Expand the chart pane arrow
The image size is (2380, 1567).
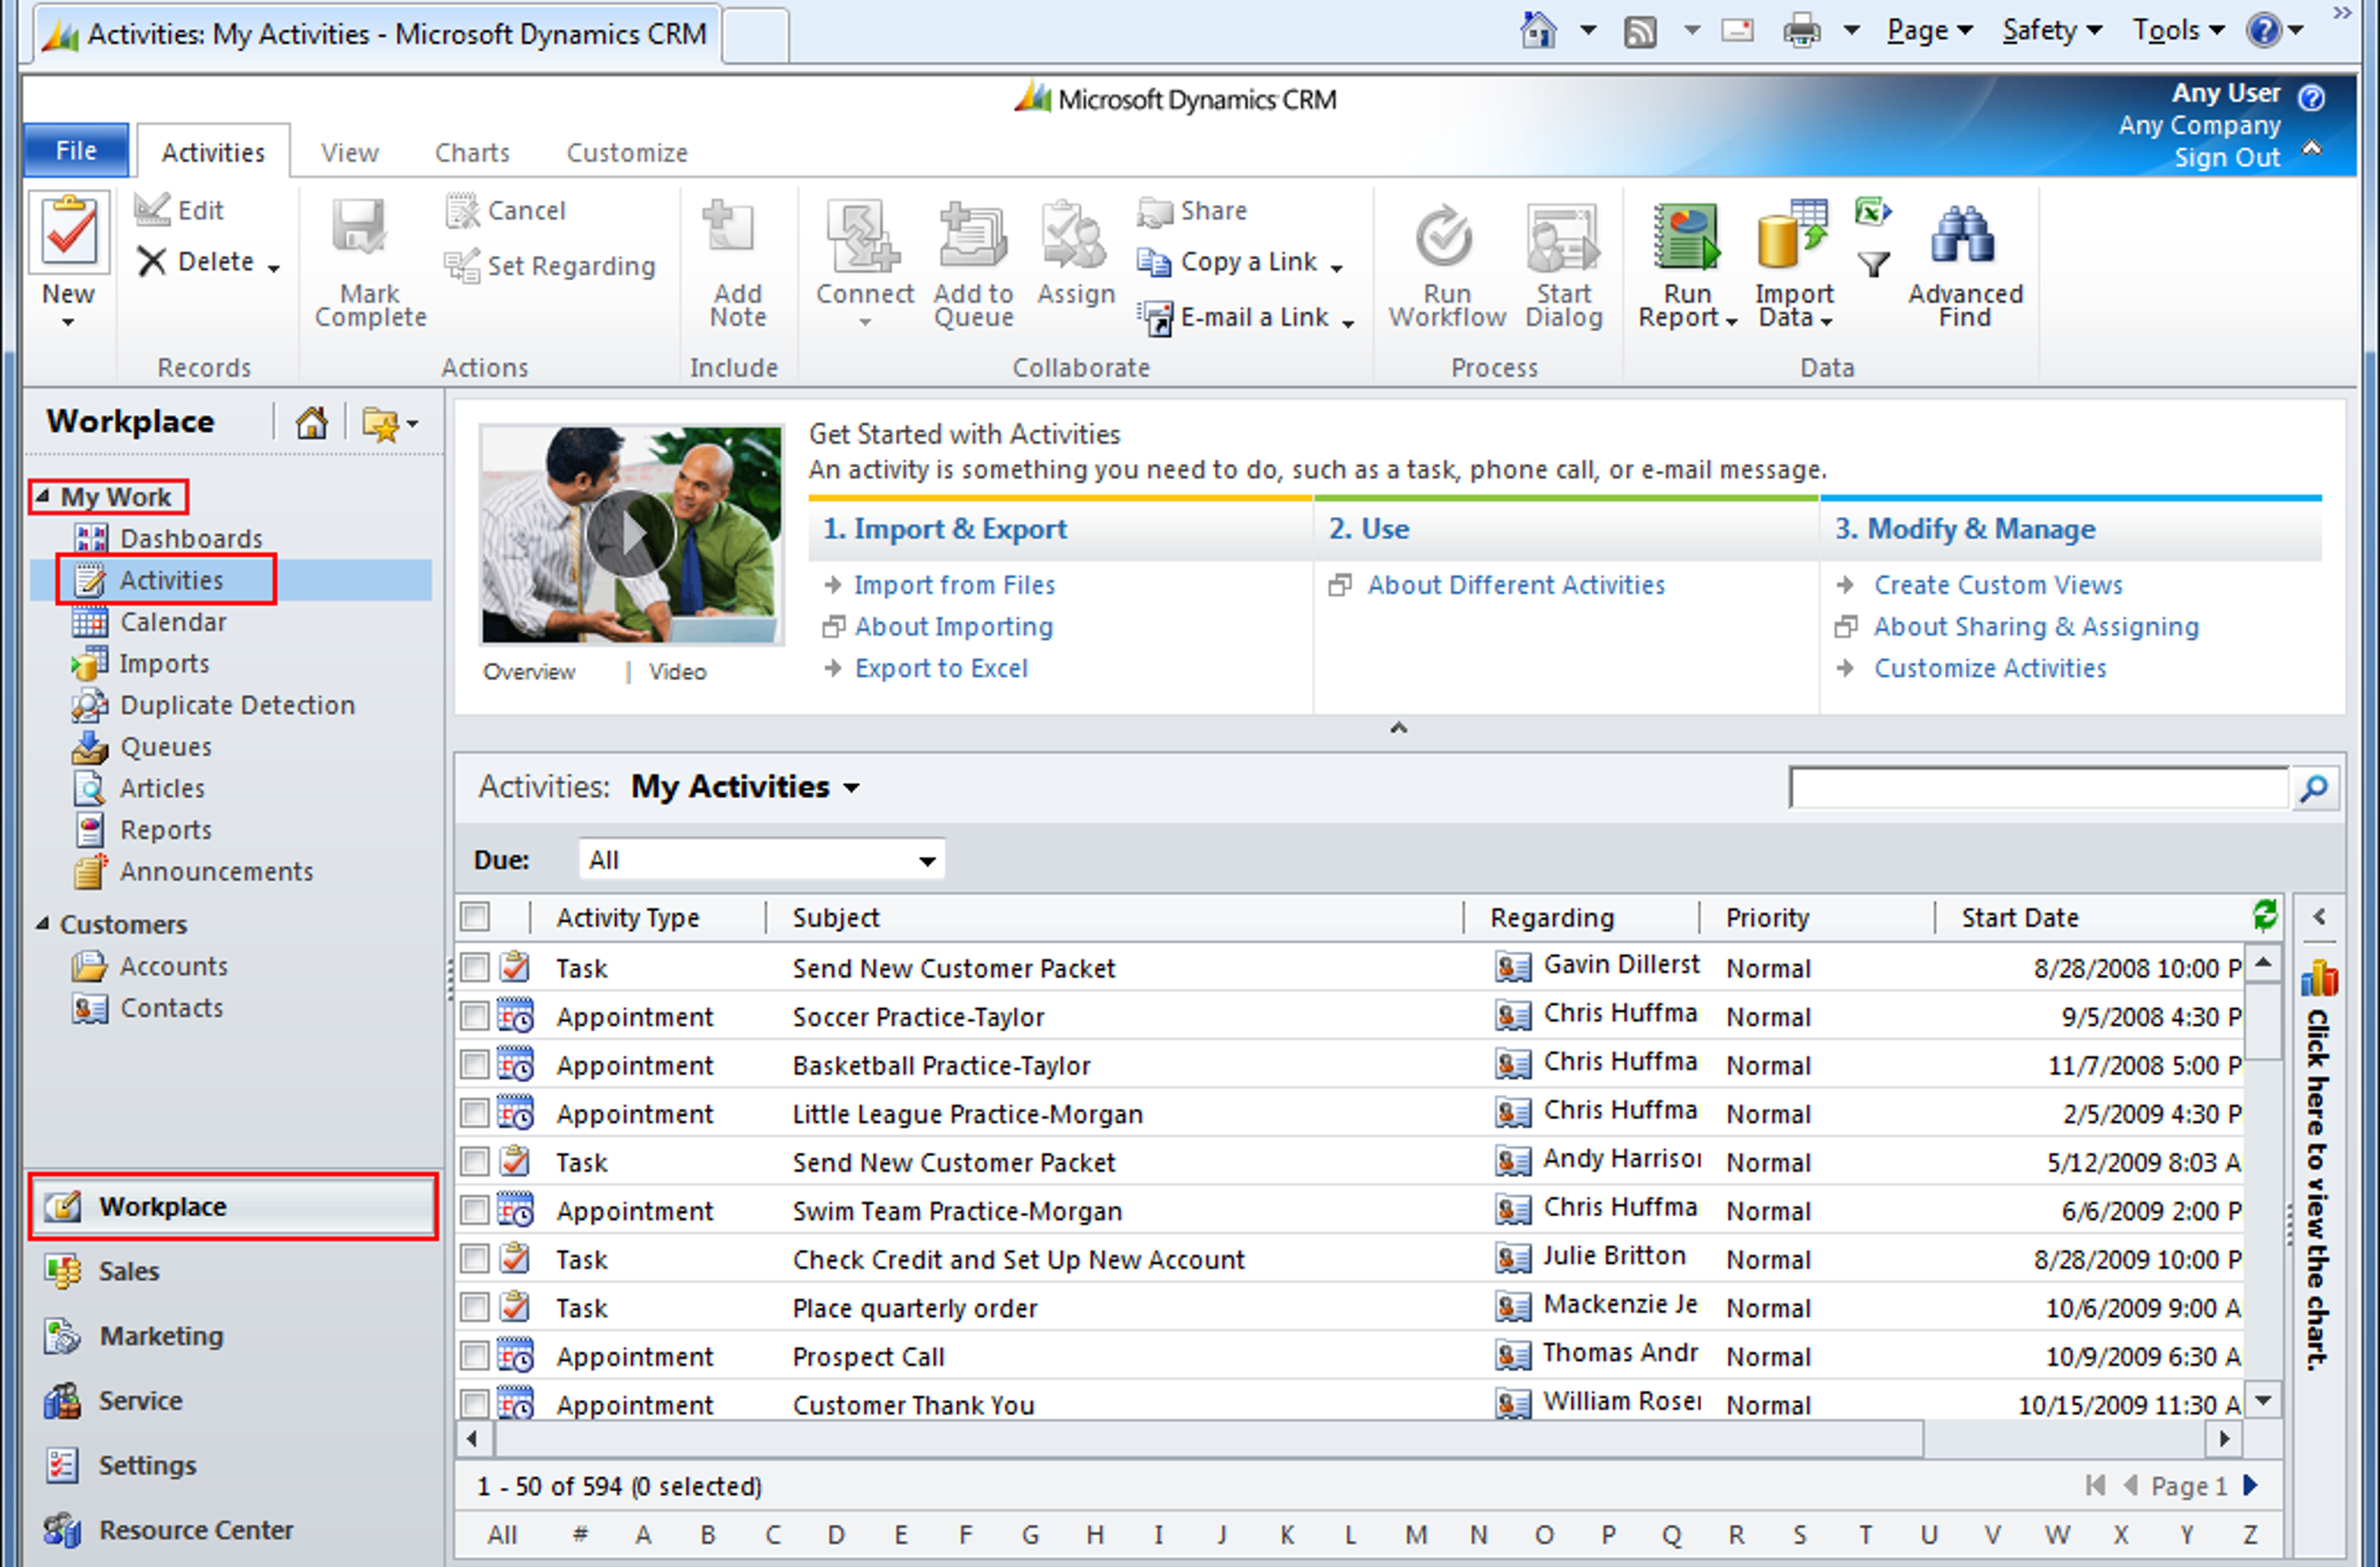click(2320, 916)
